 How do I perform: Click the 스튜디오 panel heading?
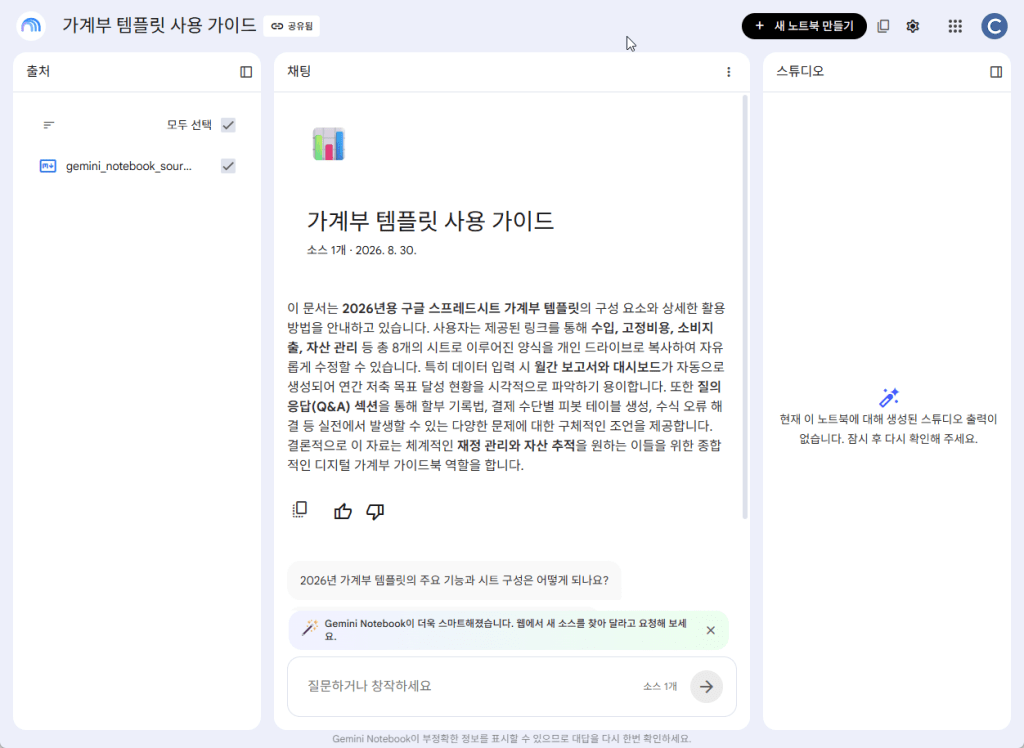800,71
